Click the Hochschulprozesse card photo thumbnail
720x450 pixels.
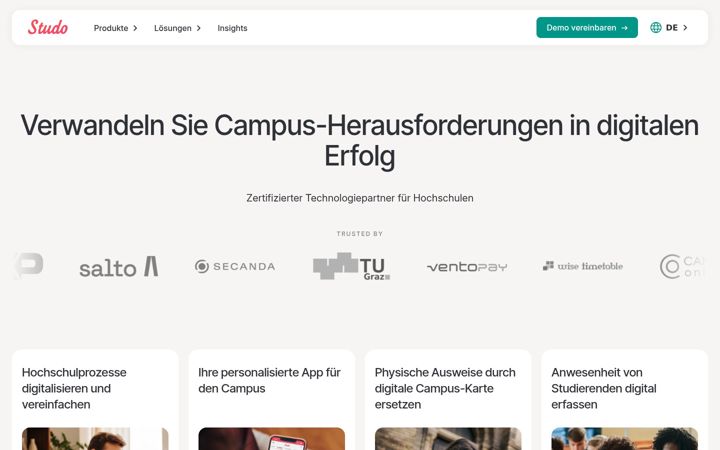point(95,439)
